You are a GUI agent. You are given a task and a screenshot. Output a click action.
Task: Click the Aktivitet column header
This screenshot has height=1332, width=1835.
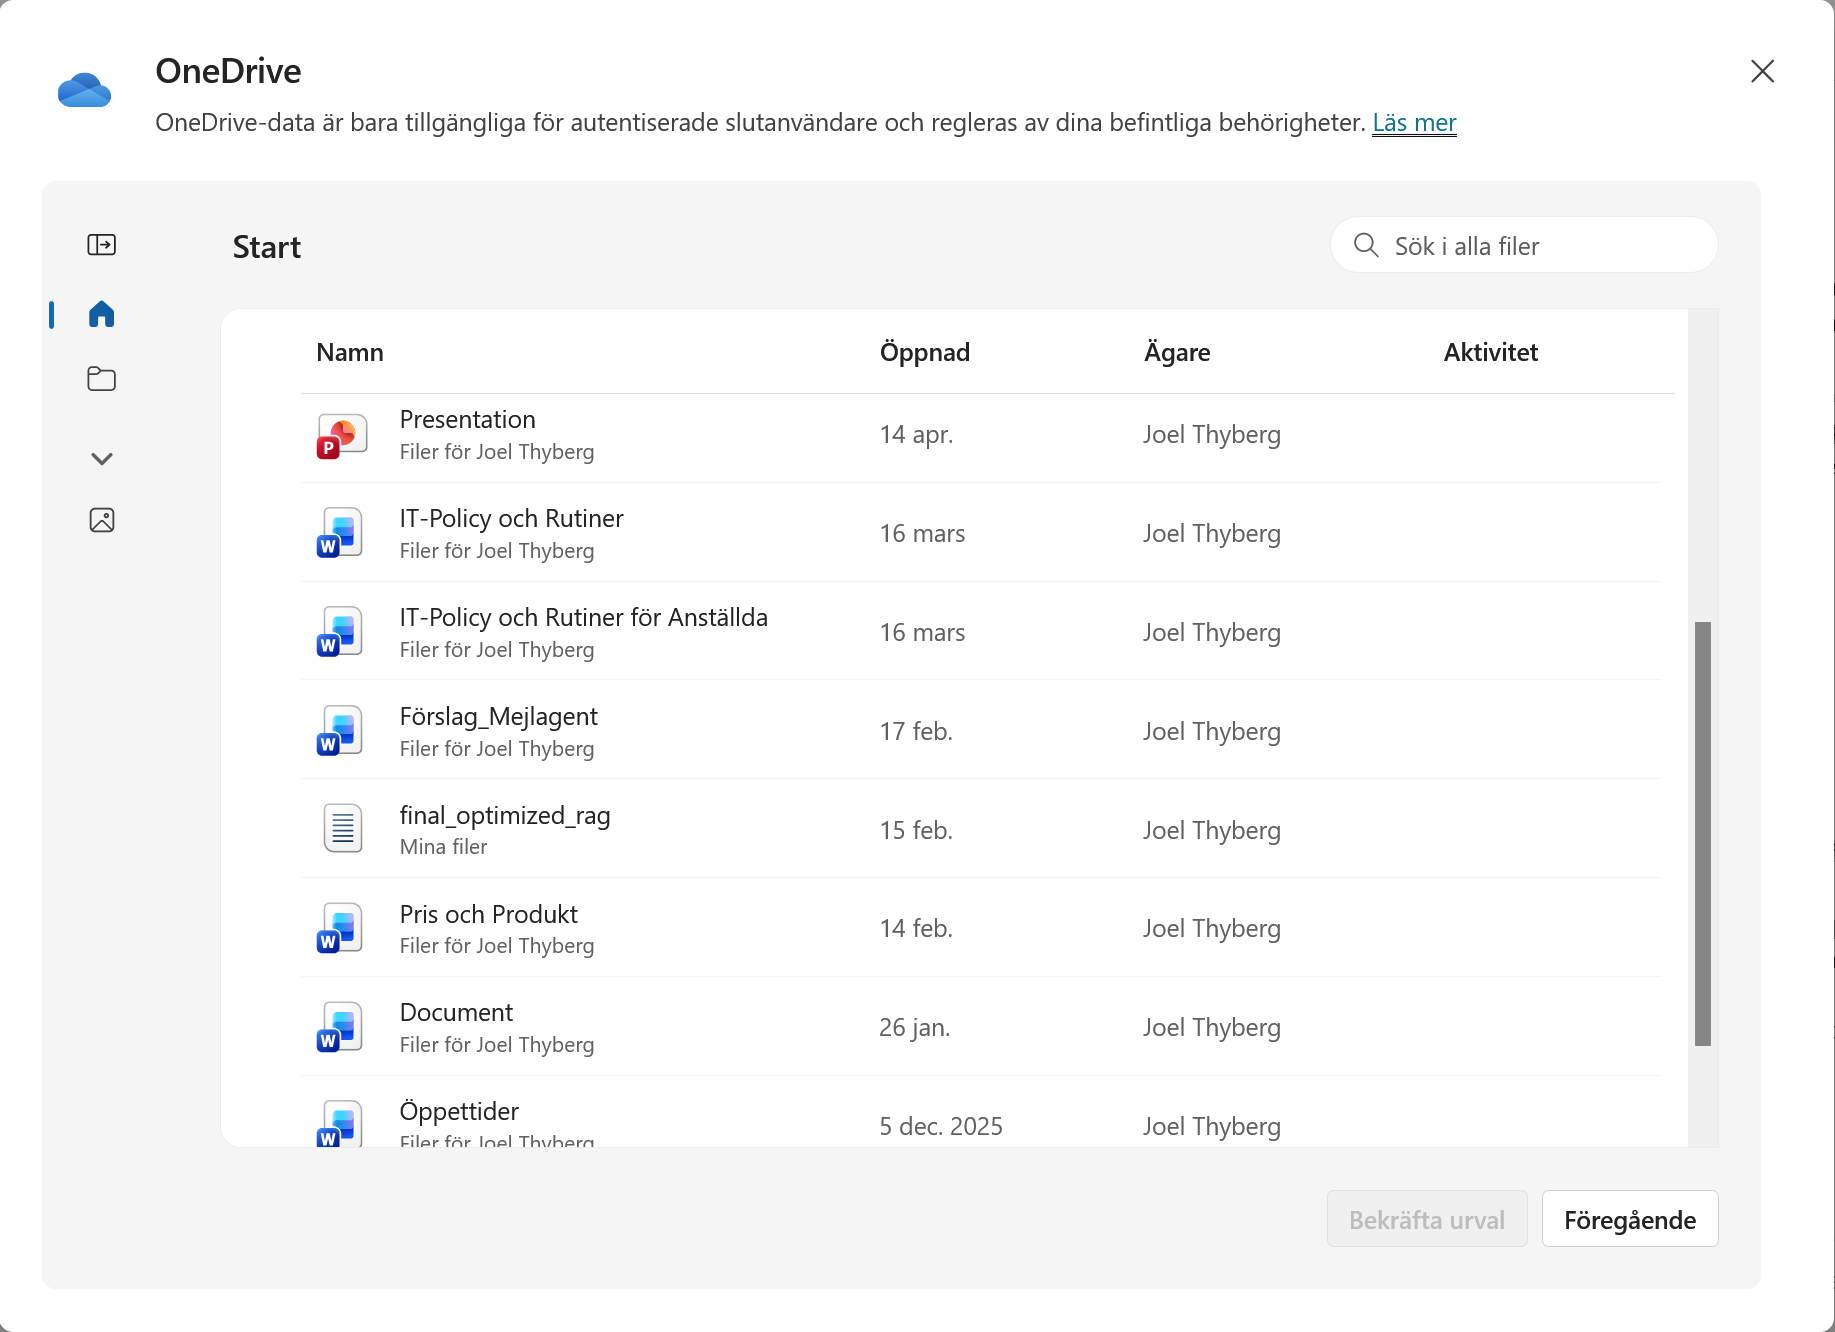click(1491, 352)
